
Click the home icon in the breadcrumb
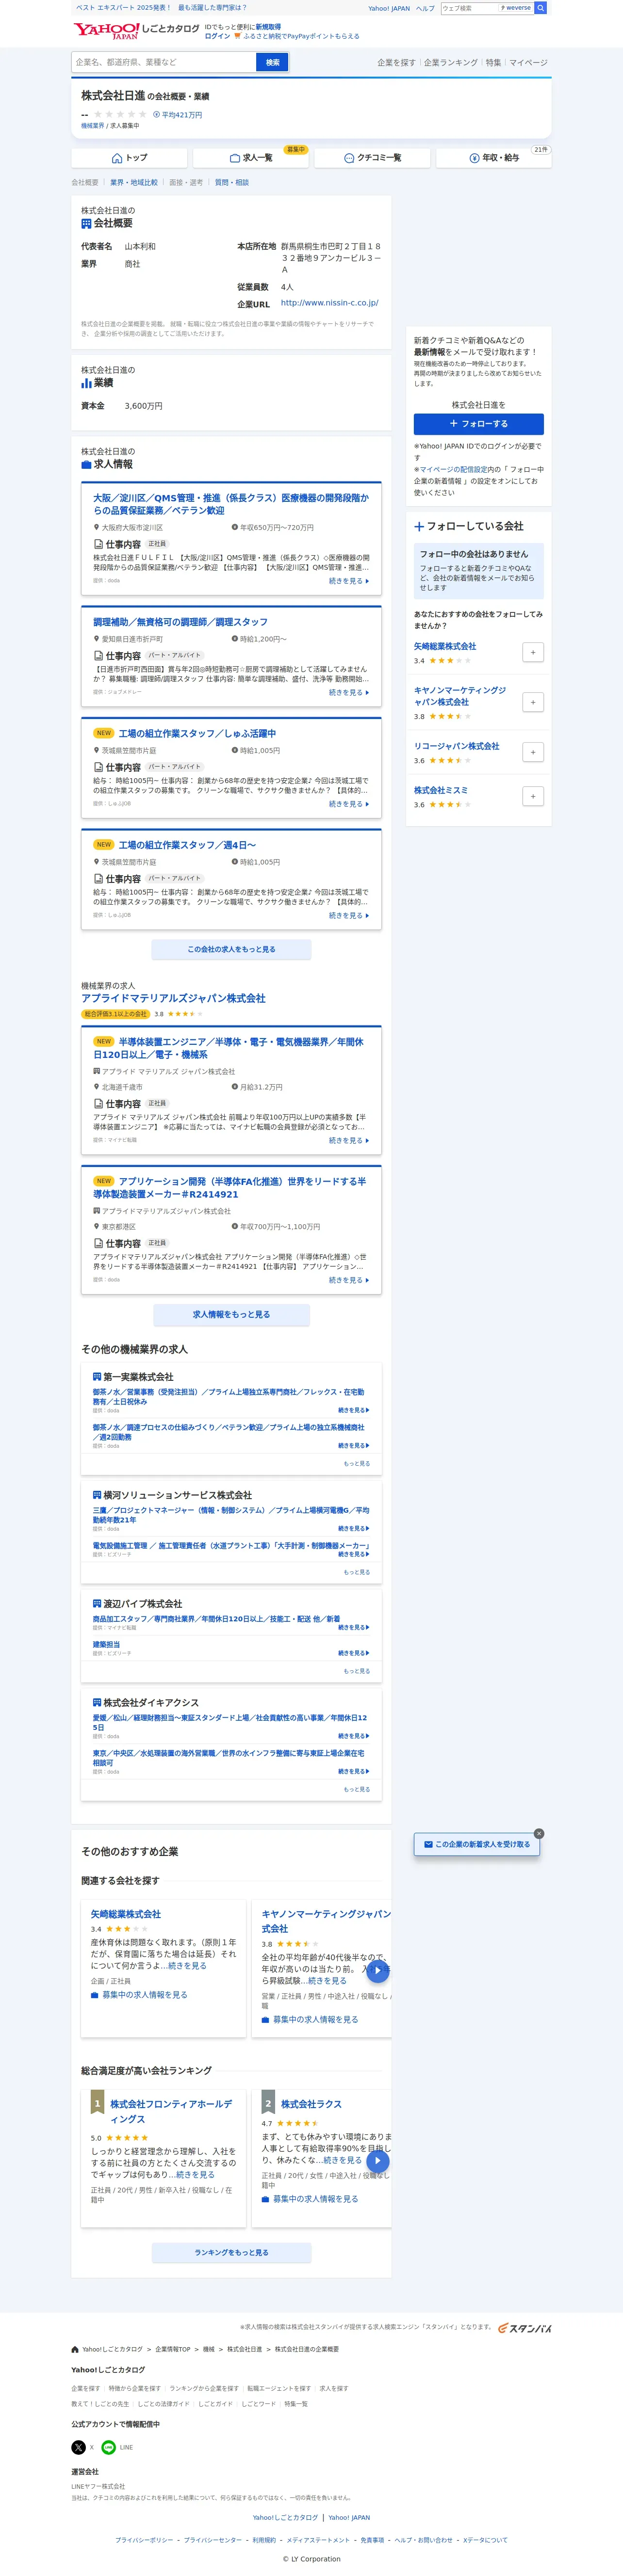coord(75,2349)
